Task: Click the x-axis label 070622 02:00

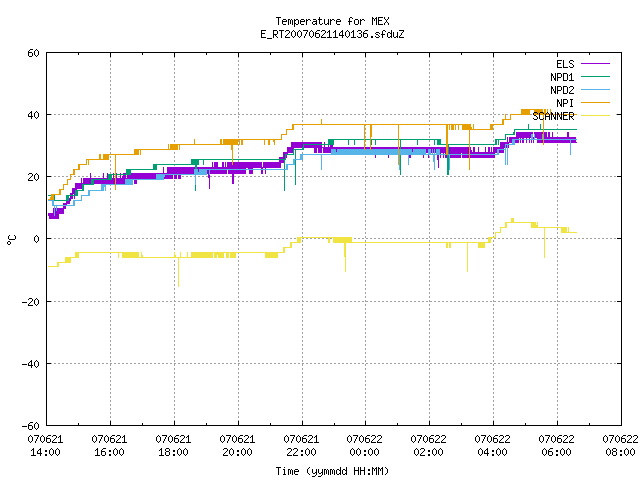Action: [x=429, y=446]
